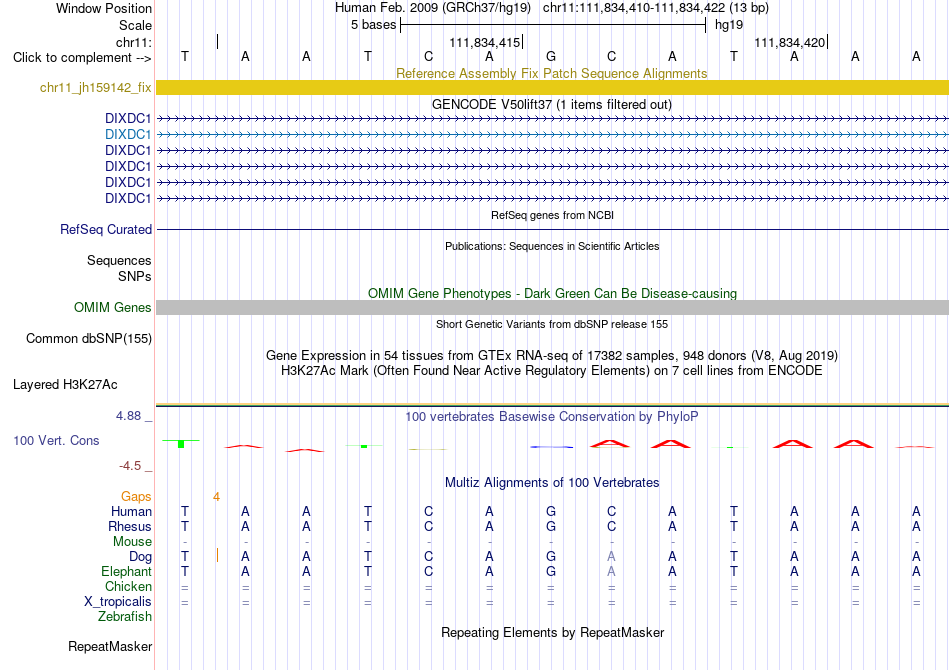950x670 pixels.
Task: Click 'Click to complement -->' label
Action: 82,58
